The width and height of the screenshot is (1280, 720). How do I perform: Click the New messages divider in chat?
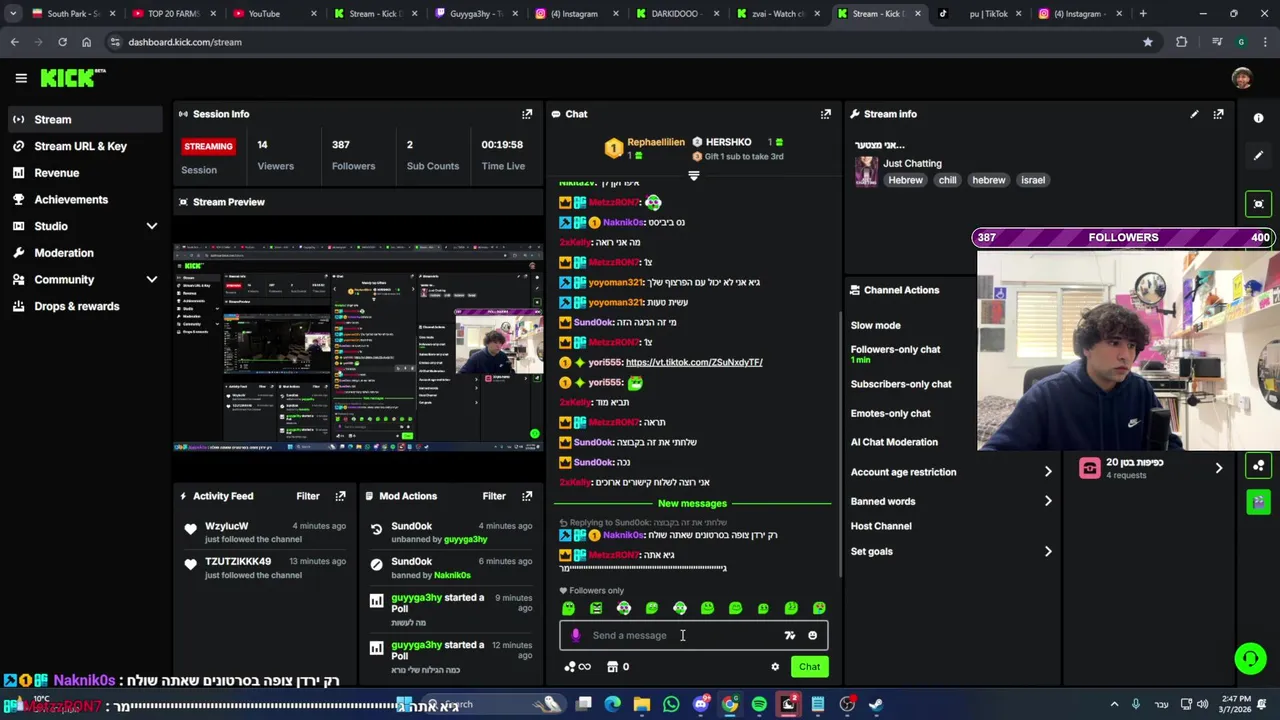(692, 504)
